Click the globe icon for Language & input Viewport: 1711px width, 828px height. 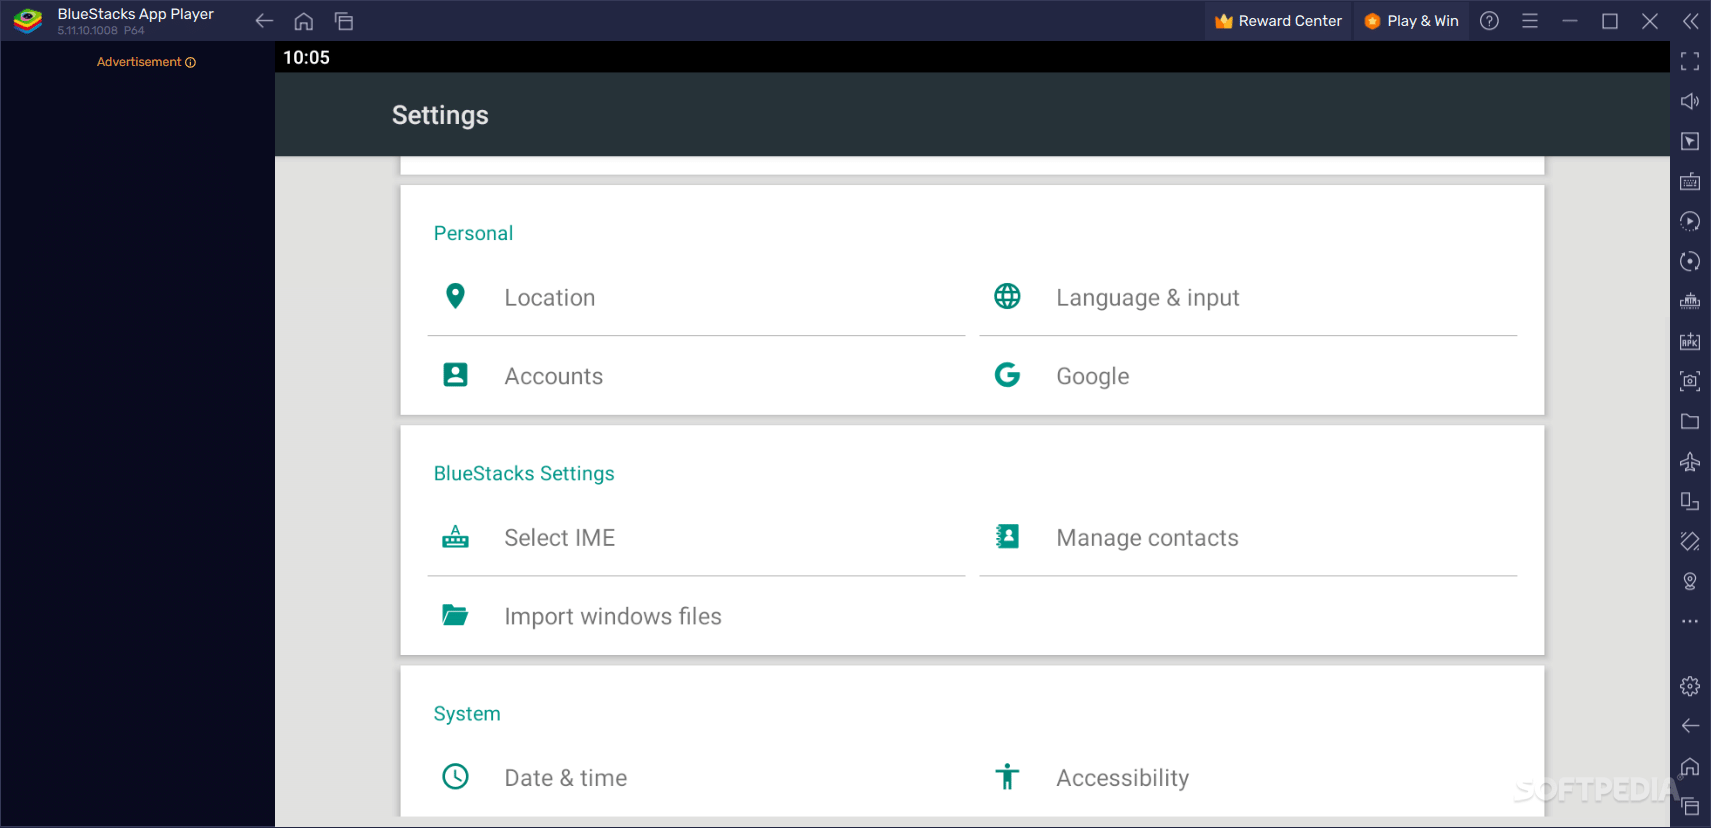tap(1007, 296)
